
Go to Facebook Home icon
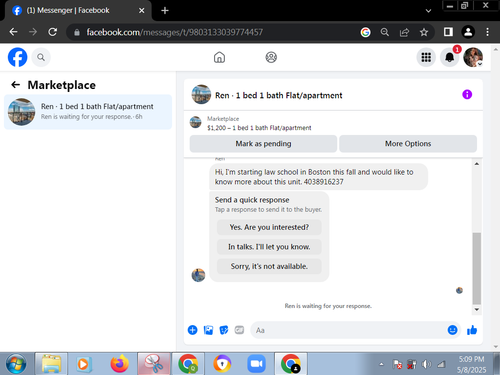[219, 57]
